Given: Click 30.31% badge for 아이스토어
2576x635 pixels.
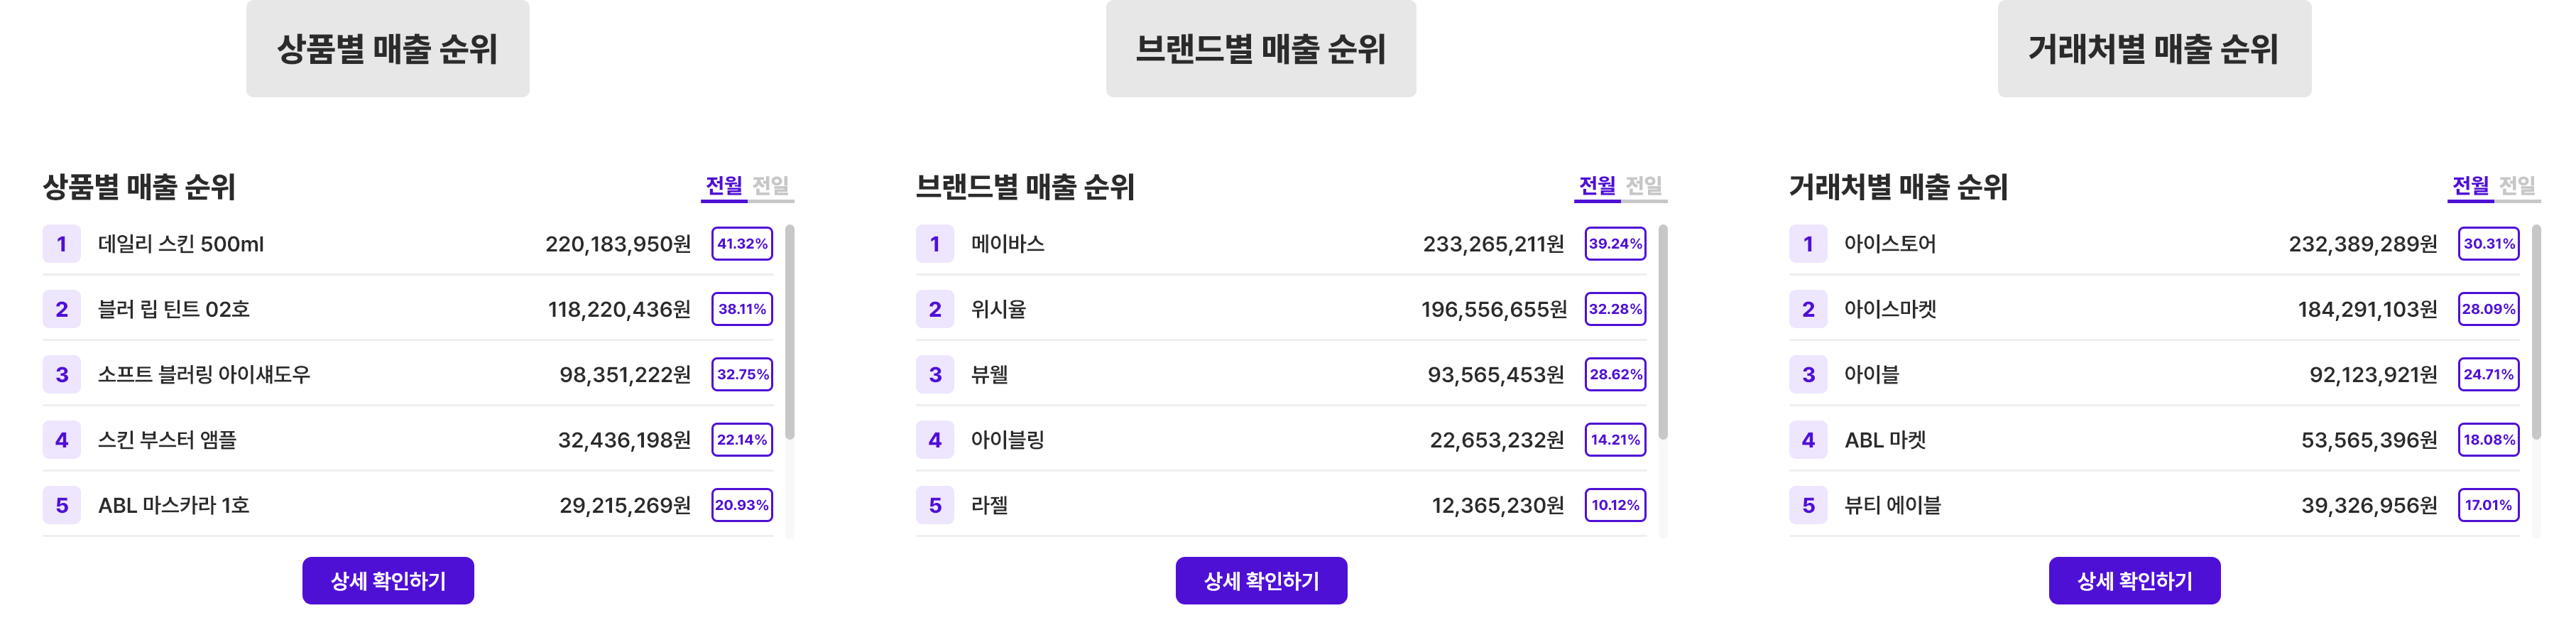Looking at the screenshot, I should coord(2488,244).
